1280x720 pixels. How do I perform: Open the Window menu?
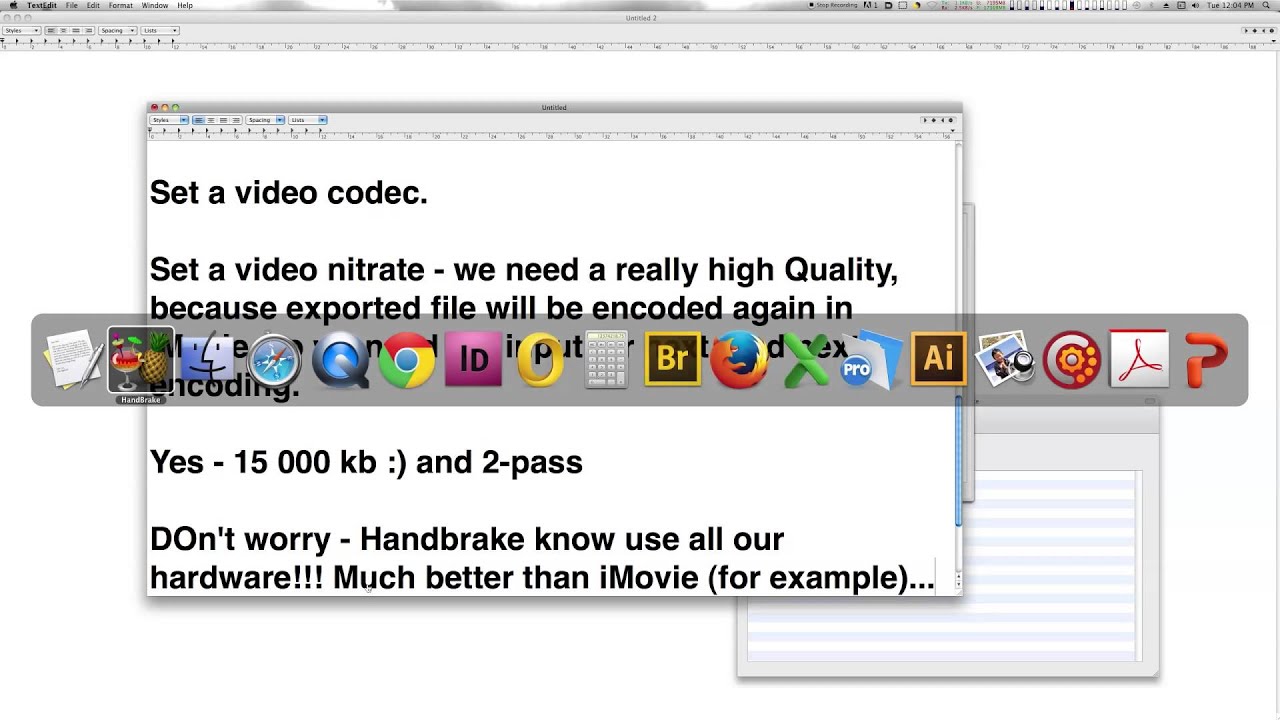(x=155, y=5)
